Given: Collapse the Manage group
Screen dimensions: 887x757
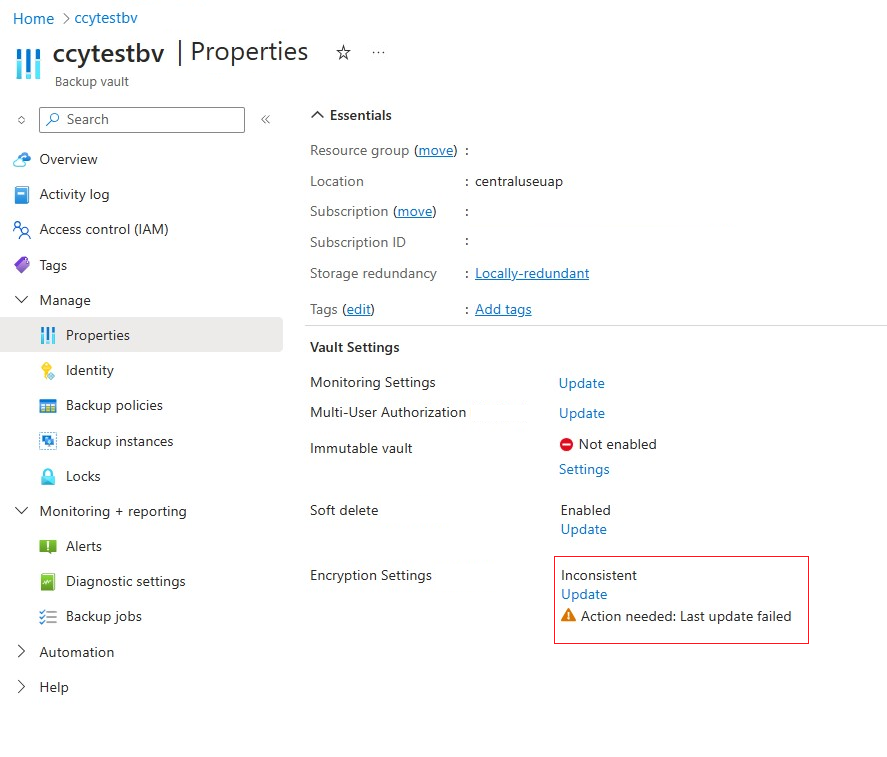Looking at the screenshot, I should click(21, 300).
